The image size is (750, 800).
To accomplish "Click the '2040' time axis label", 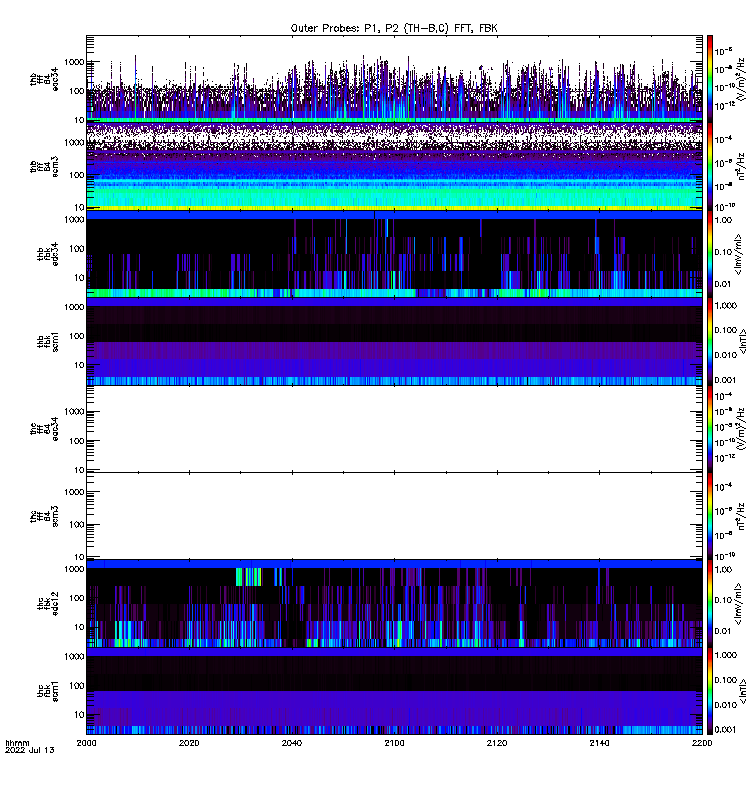I will [x=292, y=743].
